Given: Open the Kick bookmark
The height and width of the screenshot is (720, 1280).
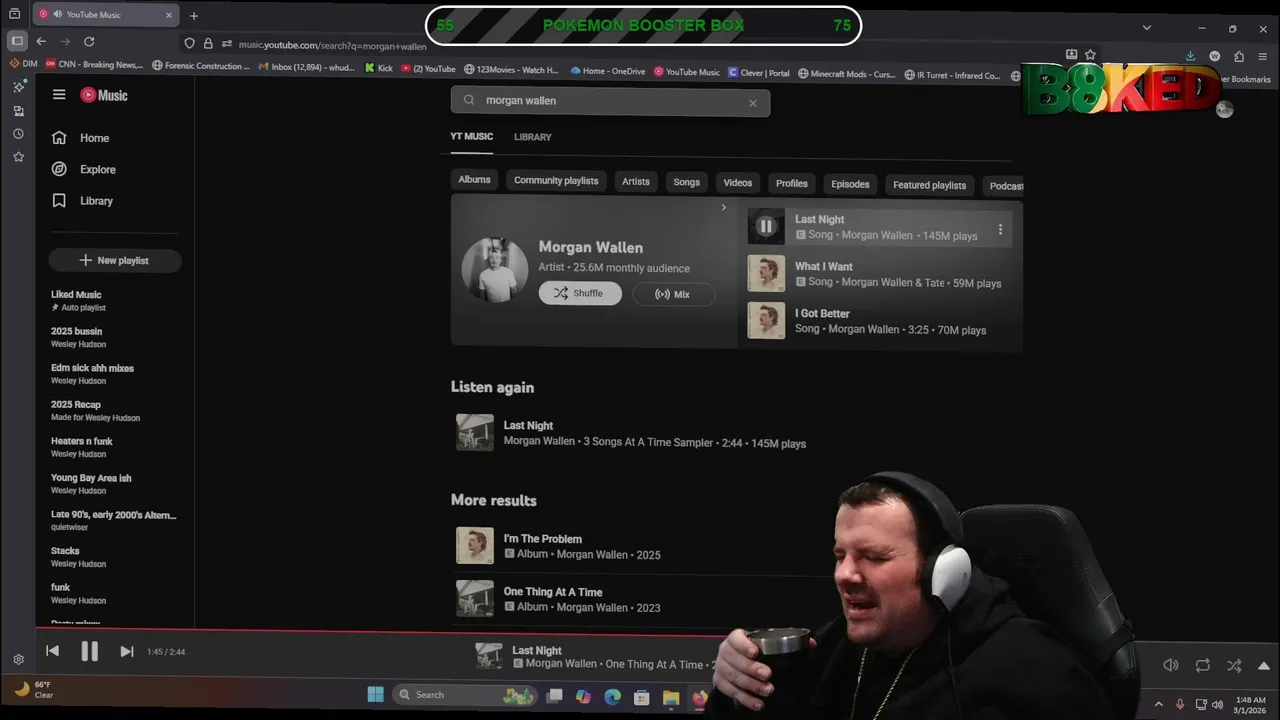Looking at the screenshot, I should [379, 69].
